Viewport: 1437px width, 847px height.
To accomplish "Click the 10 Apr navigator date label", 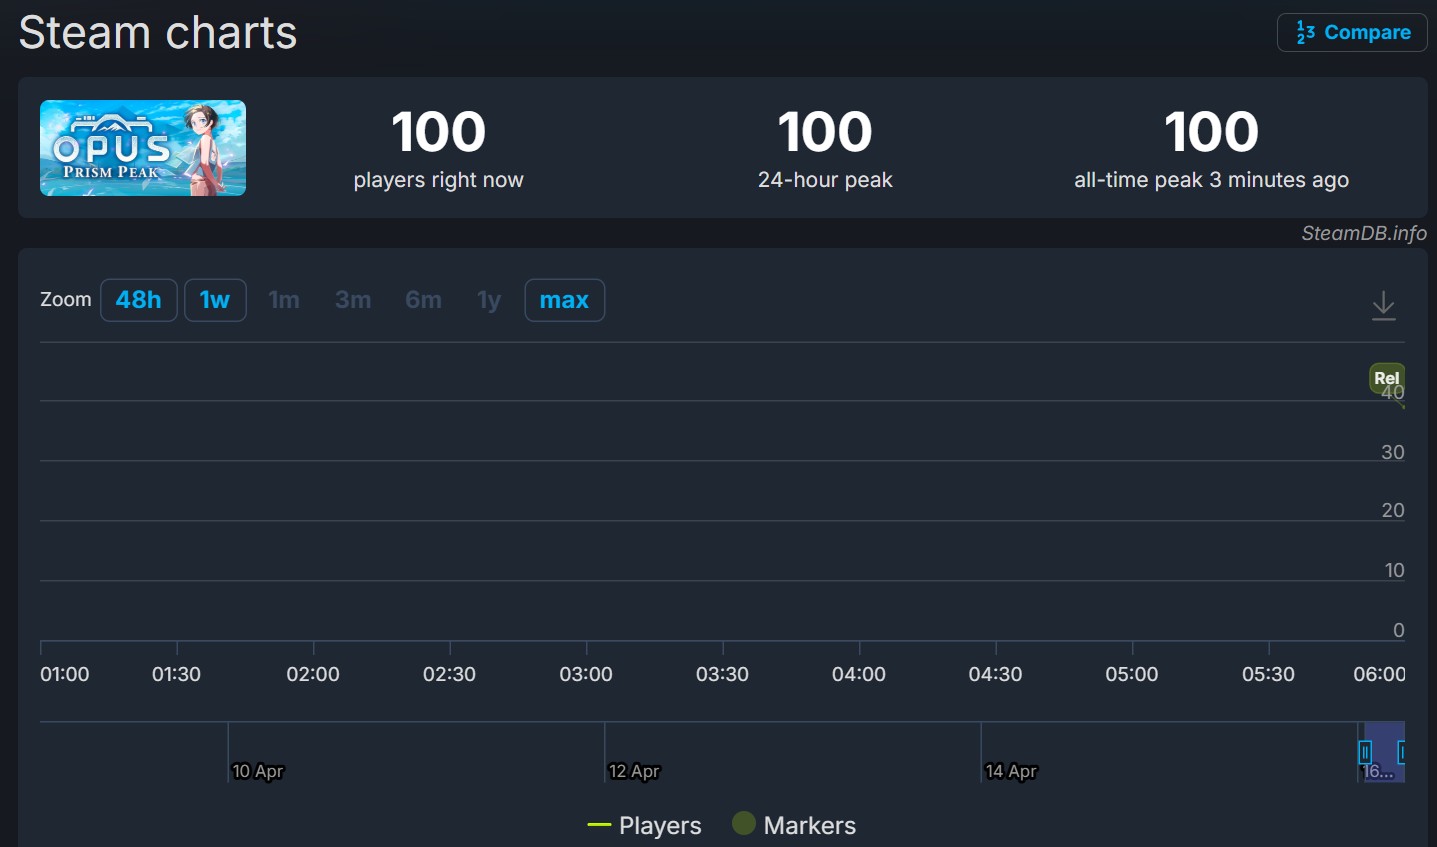I will pos(258,771).
